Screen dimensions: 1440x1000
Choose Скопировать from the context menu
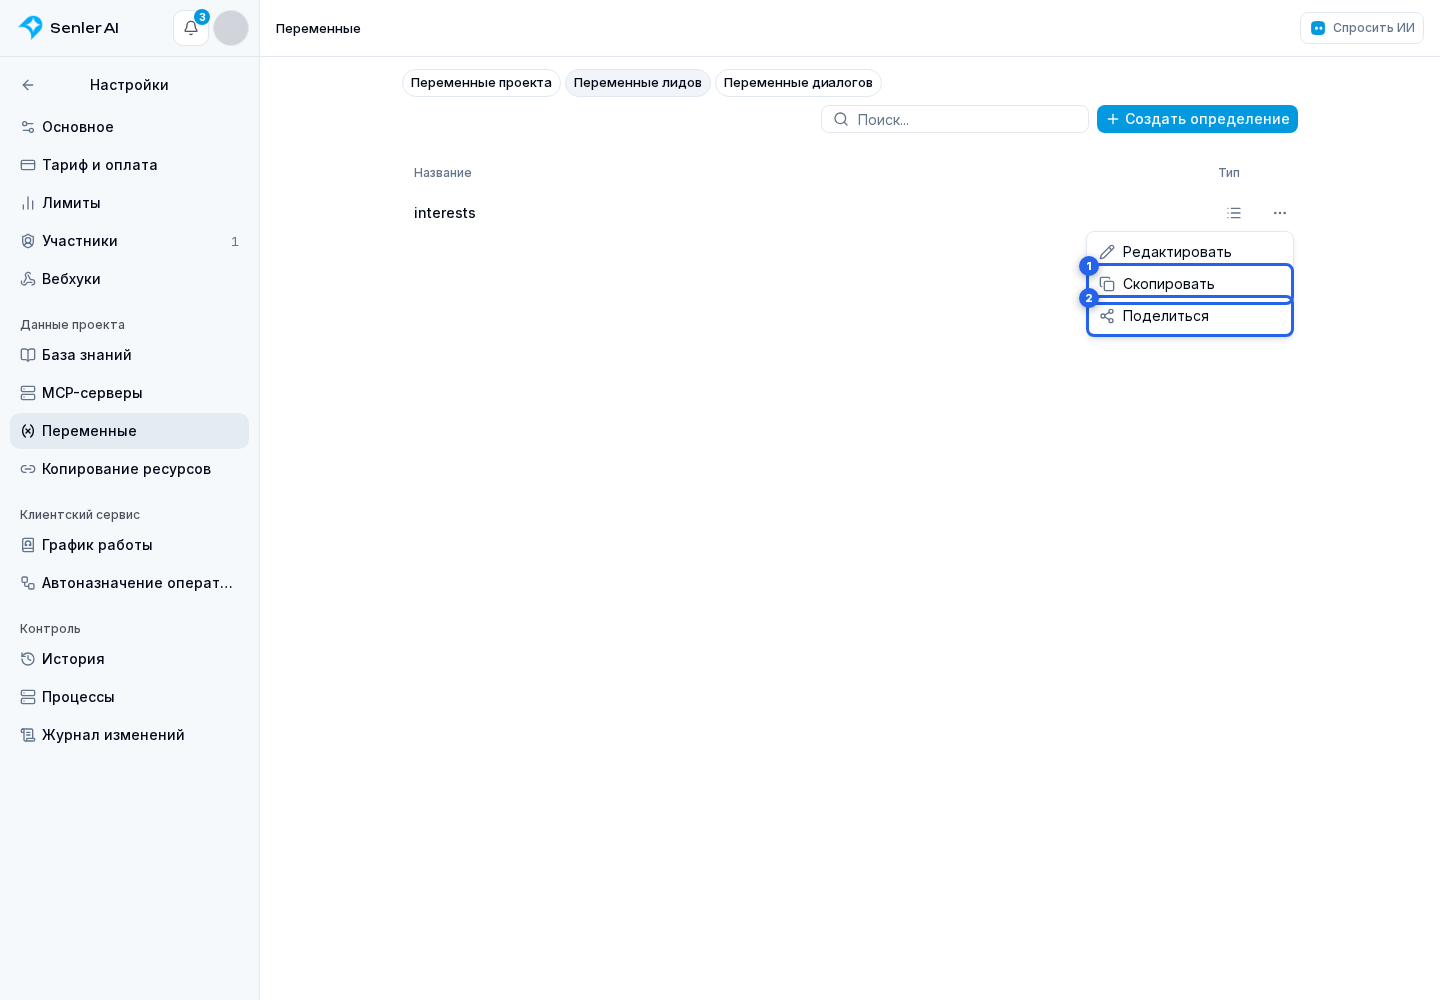coord(1190,284)
